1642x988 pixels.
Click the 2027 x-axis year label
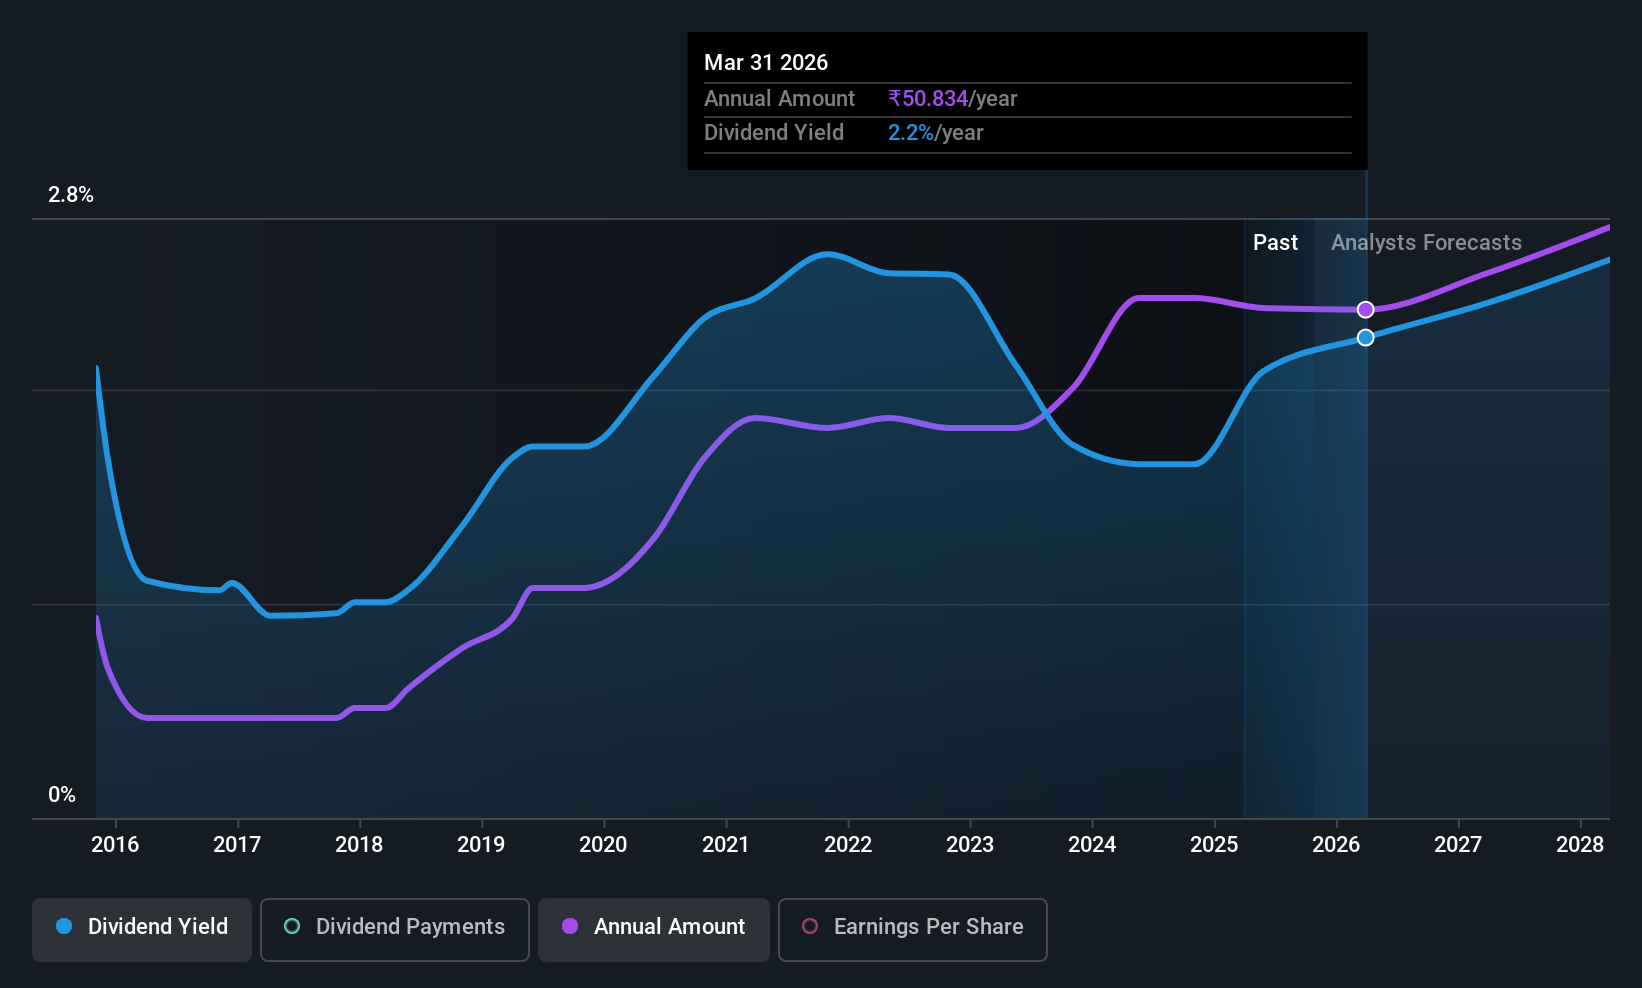[x=1458, y=845]
